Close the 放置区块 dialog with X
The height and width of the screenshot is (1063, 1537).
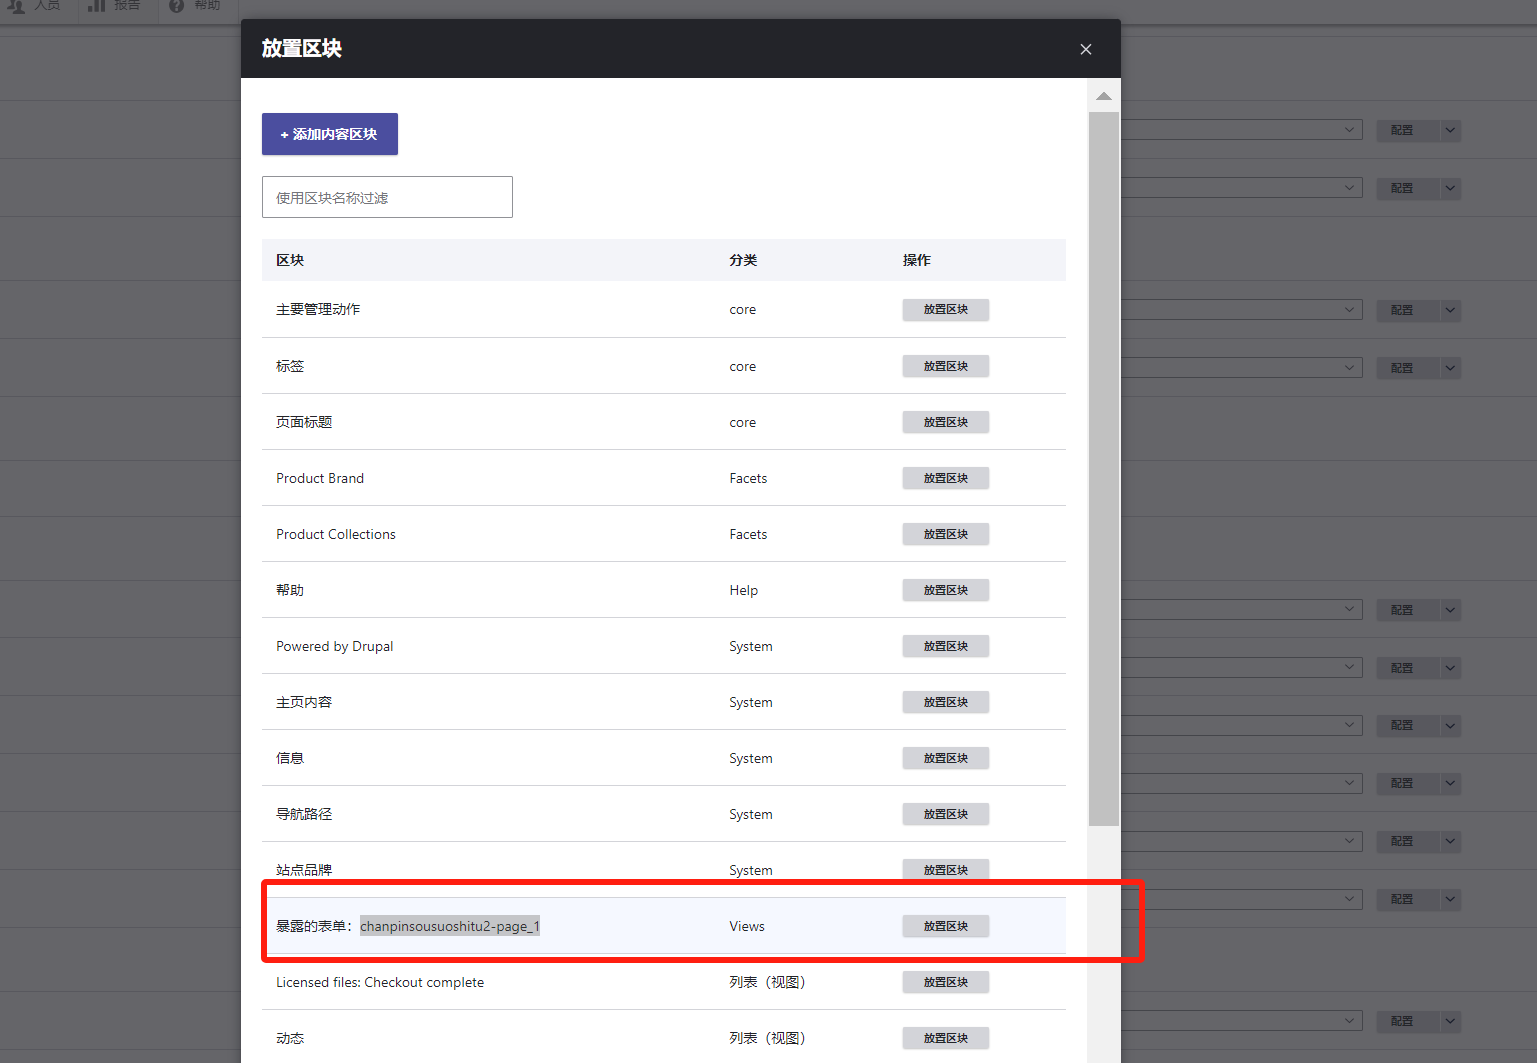[x=1086, y=49]
